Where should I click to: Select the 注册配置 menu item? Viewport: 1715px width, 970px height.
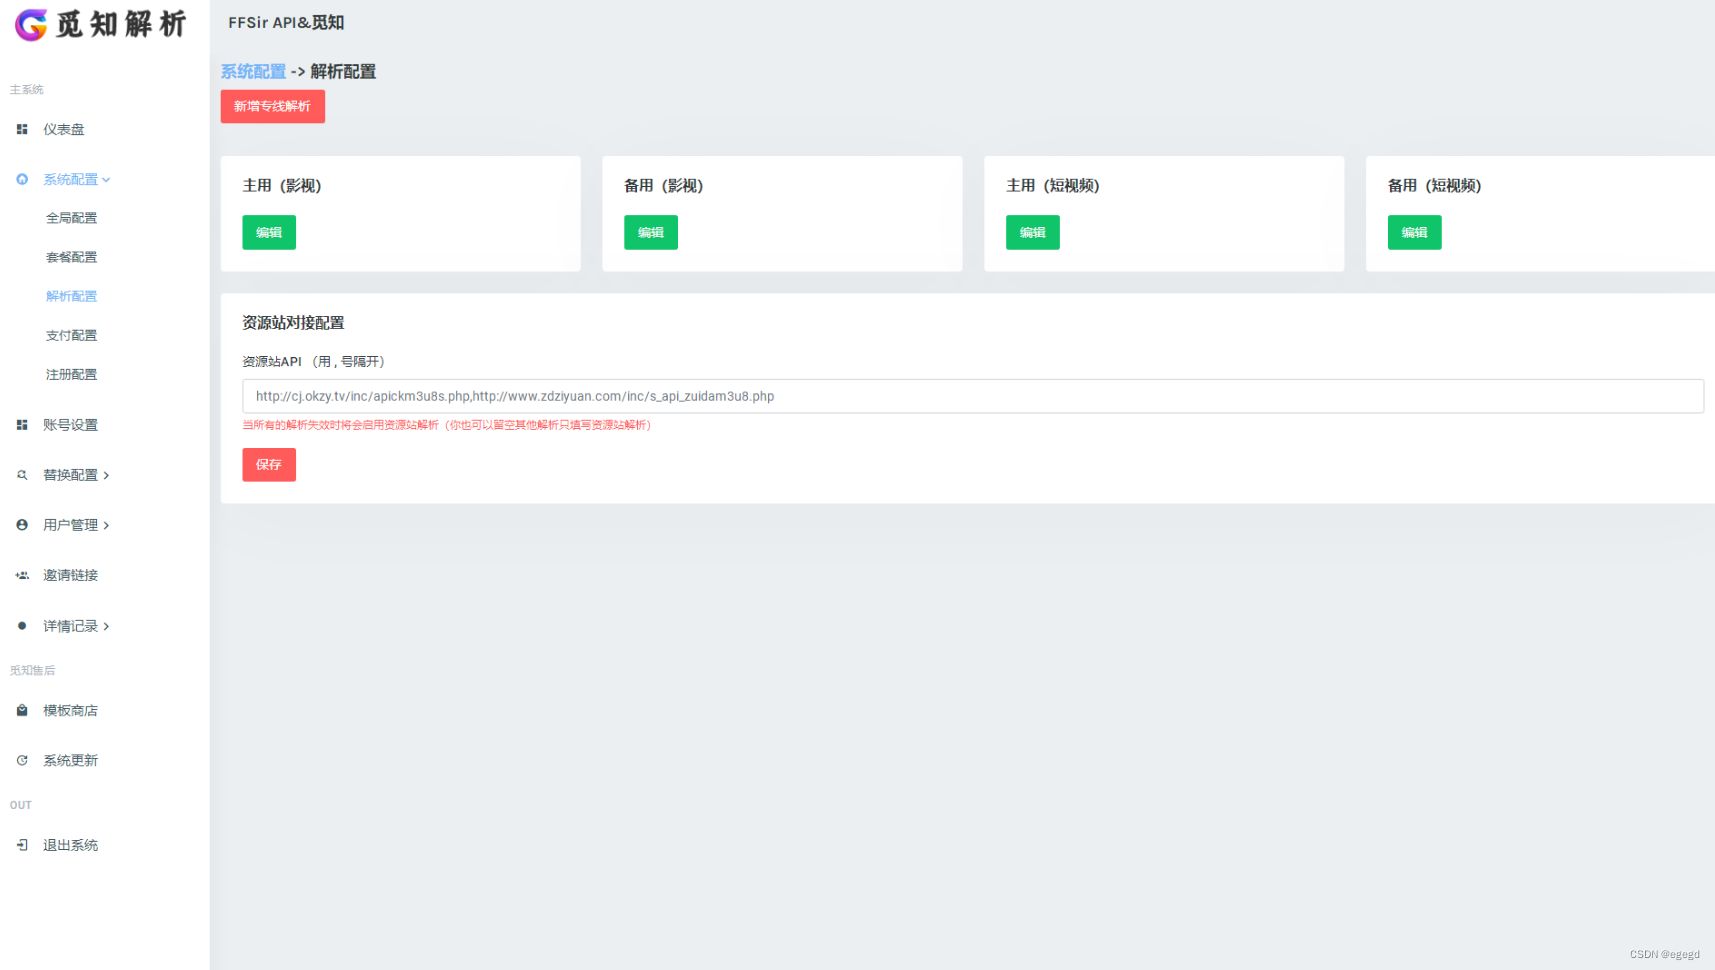(x=70, y=374)
